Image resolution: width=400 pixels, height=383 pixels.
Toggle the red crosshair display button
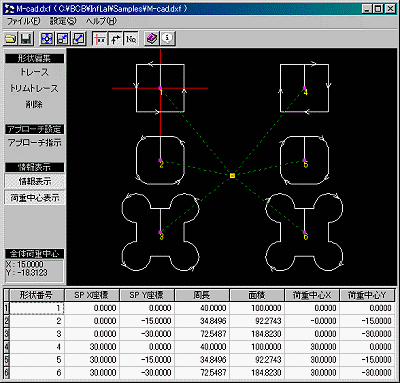click(99, 39)
